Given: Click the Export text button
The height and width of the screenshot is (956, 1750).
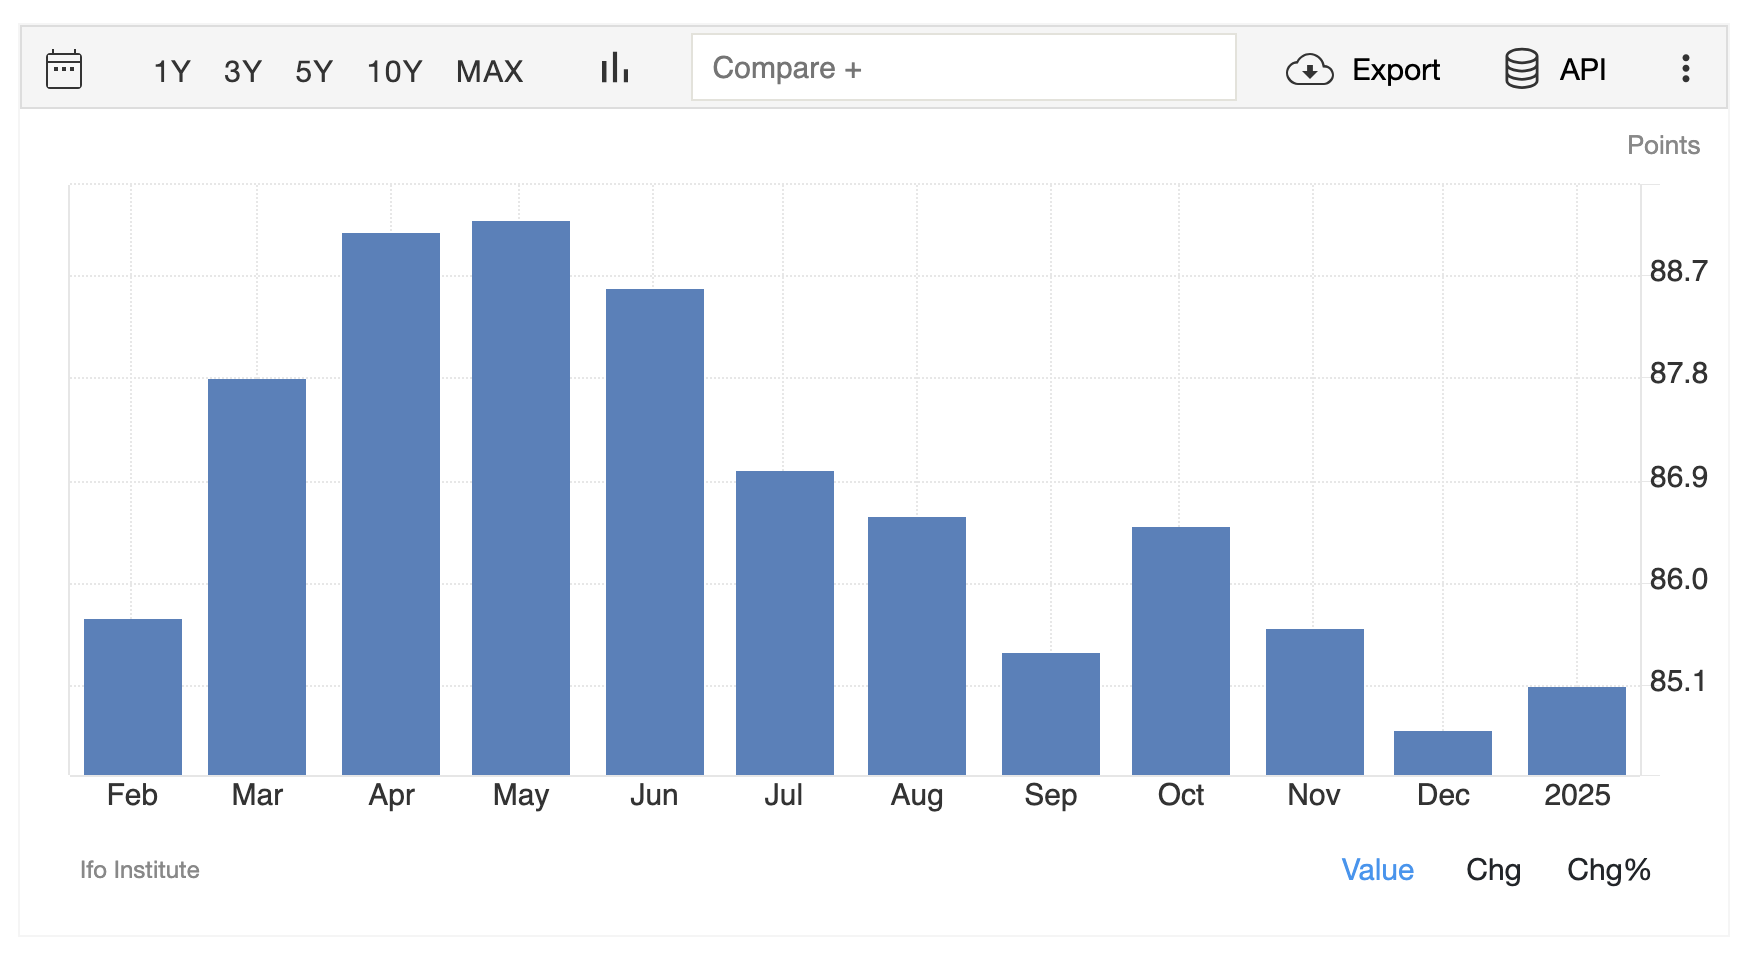Looking at the screenshot, I should (x=1396, y=70).
